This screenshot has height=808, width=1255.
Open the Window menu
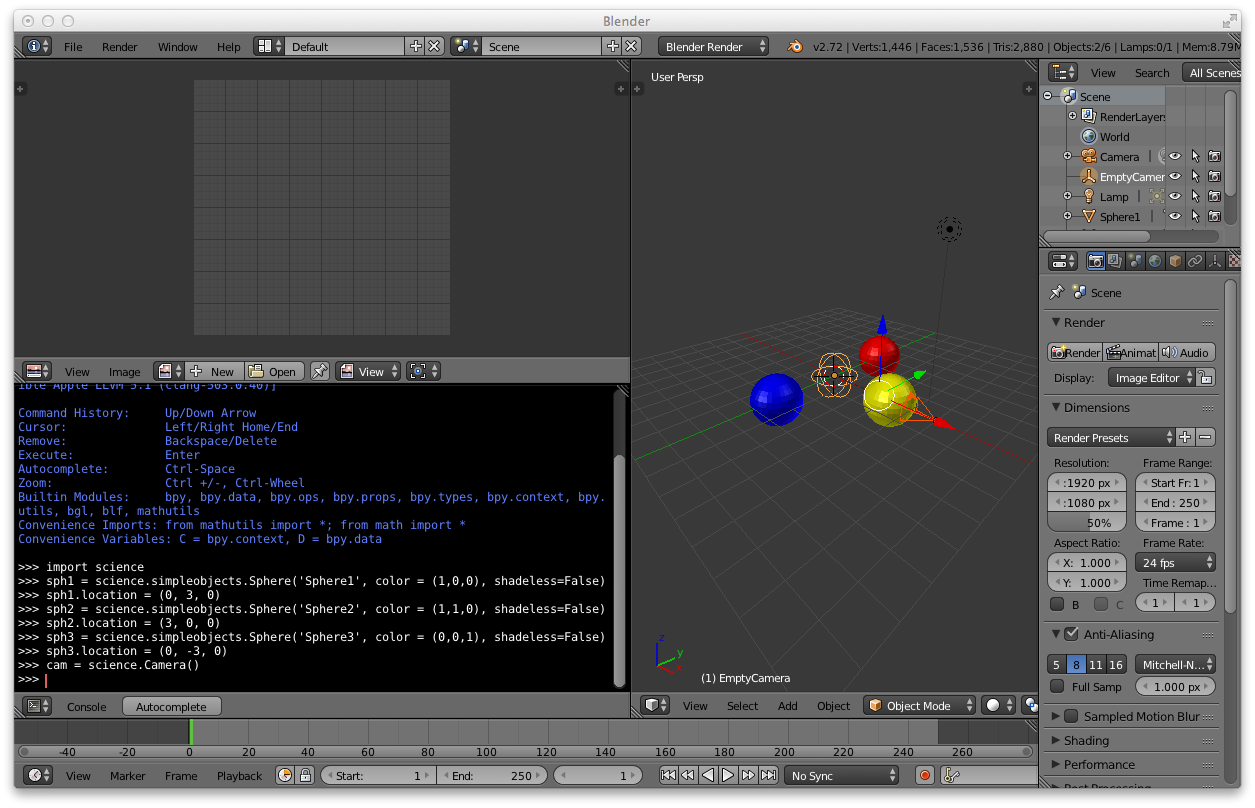(178, 47)
